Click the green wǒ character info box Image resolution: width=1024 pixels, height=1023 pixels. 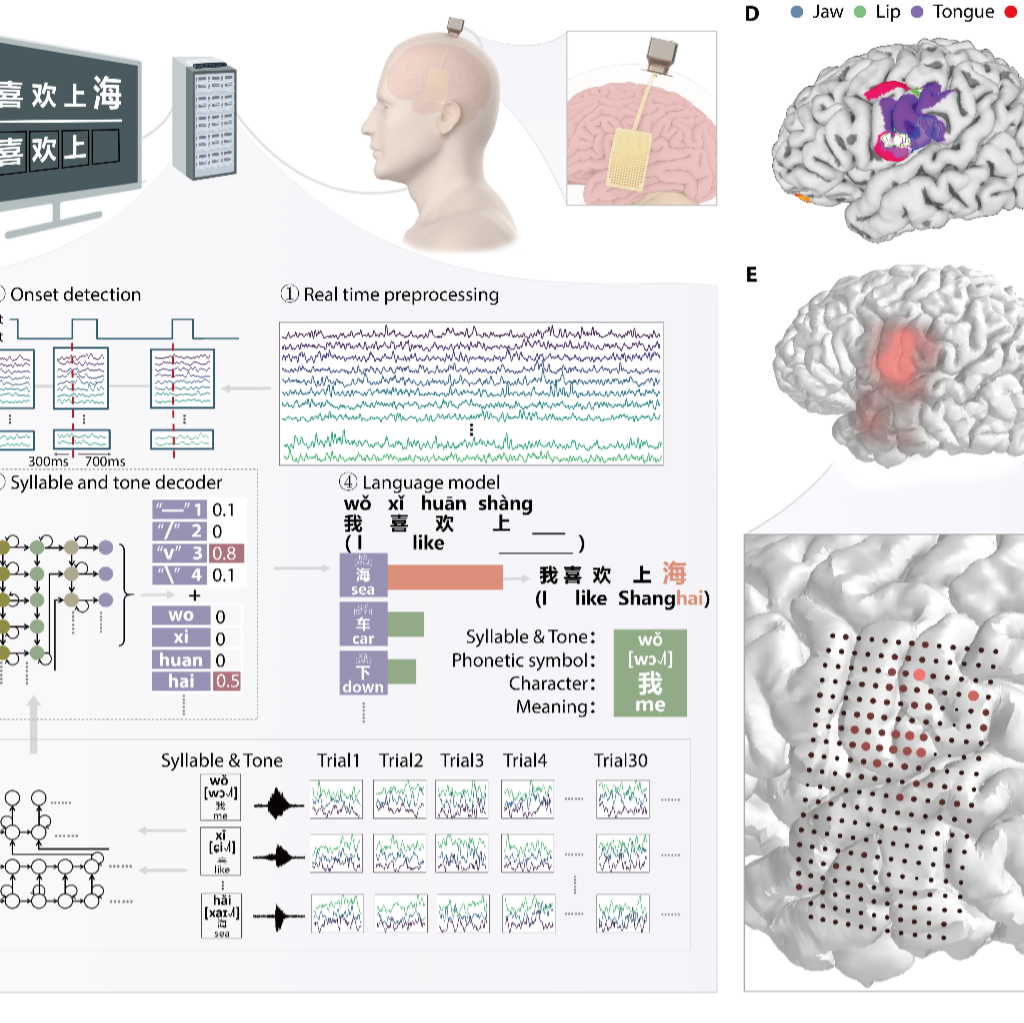pyautogui.click(x=650, y=672)
